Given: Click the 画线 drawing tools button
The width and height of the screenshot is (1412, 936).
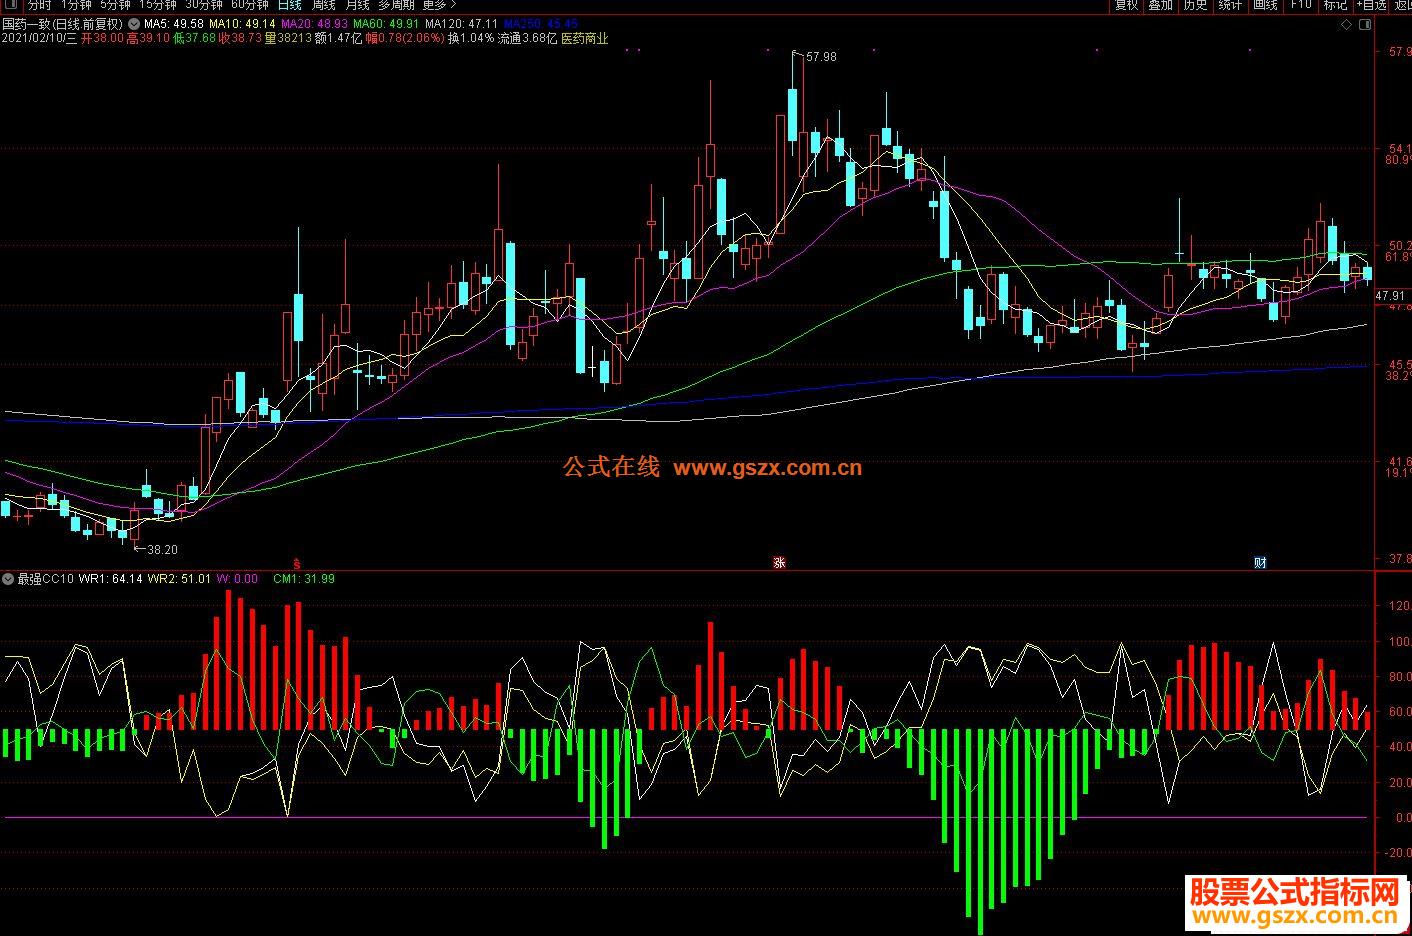Looking at the screenshot, I should (x=1265, y=5).
